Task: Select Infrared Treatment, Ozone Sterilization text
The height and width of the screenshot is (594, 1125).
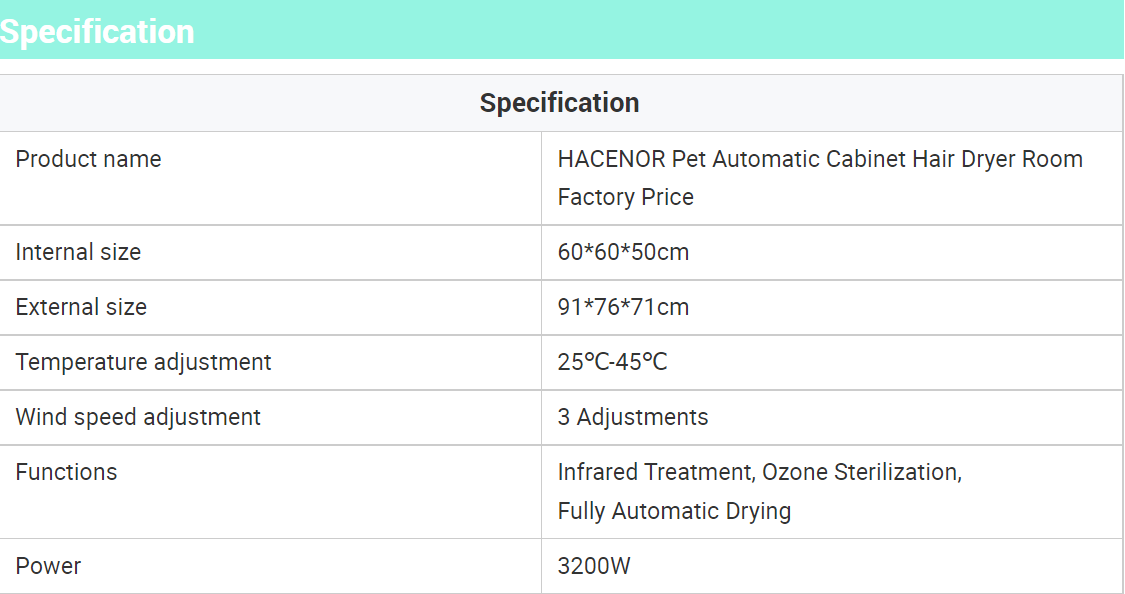Action: click(760, 472)
